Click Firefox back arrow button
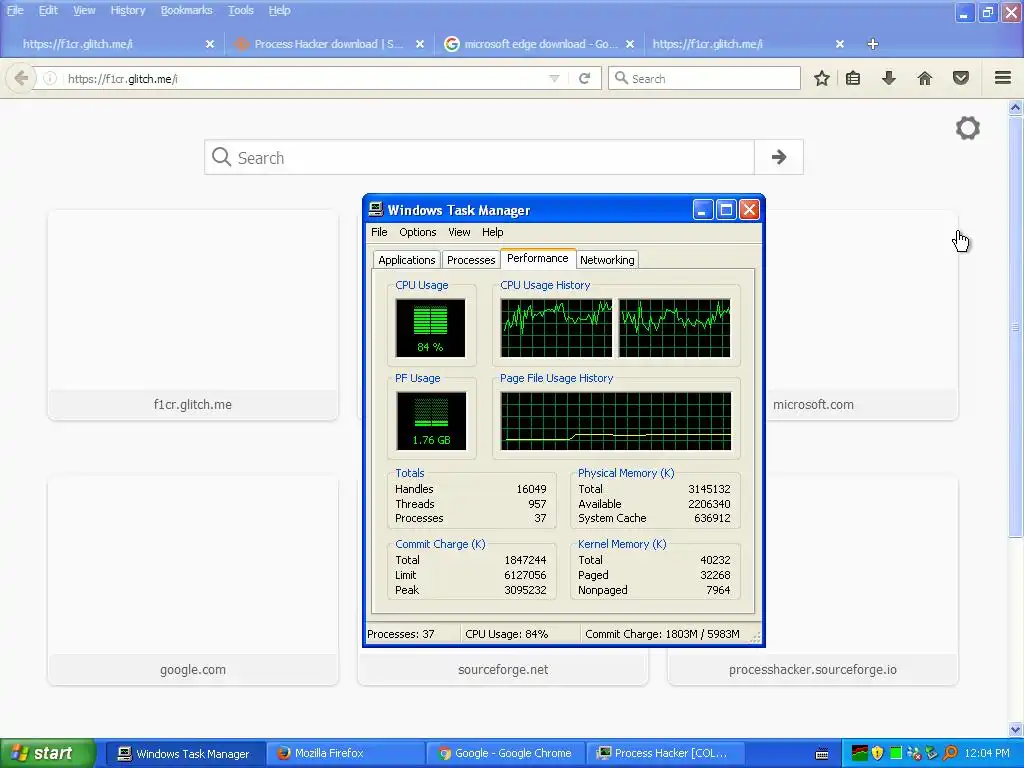This screenshot has height=768, width=1024. 21,78
